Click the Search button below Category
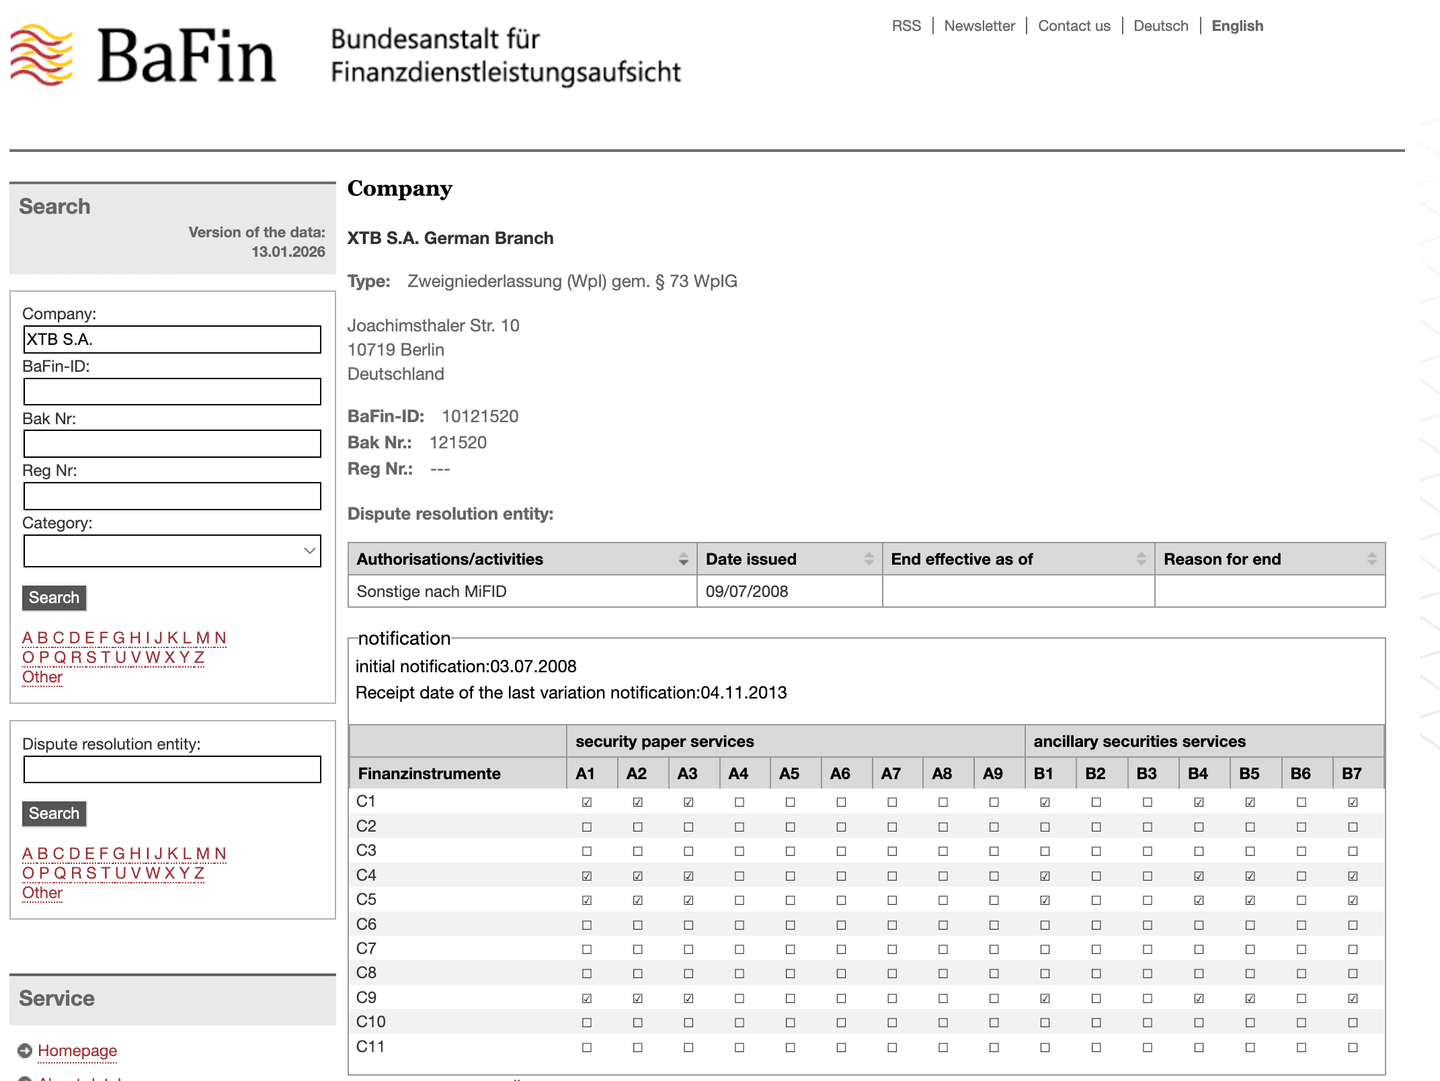 point(53,597)
